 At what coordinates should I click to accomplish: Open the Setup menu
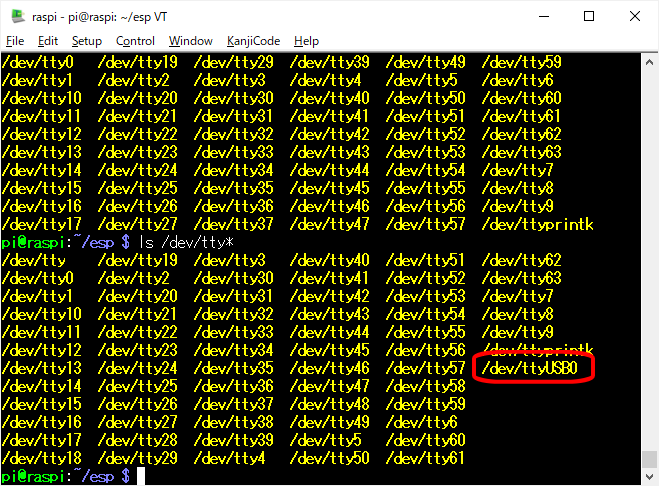point(87,41)
